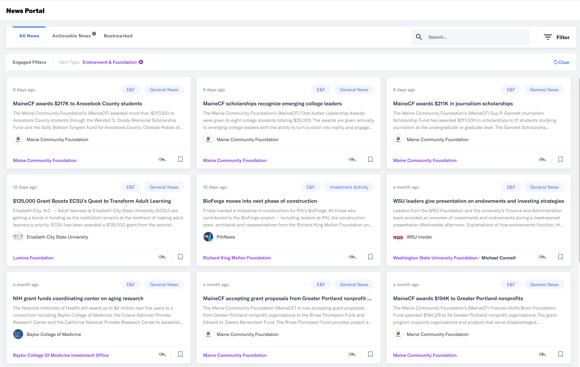This screenshot has height=367, width=580.
Task: Share the BioForge construction article
Action: pyautogui.click(x=352, y=257)
